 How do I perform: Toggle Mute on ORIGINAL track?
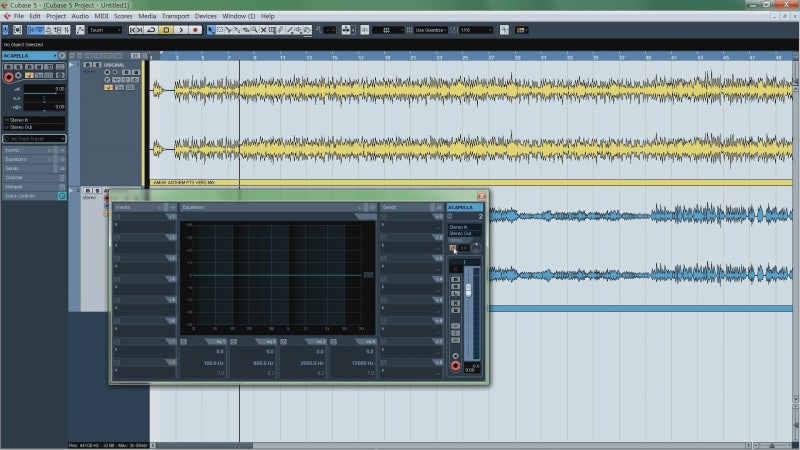pos(88,65)
